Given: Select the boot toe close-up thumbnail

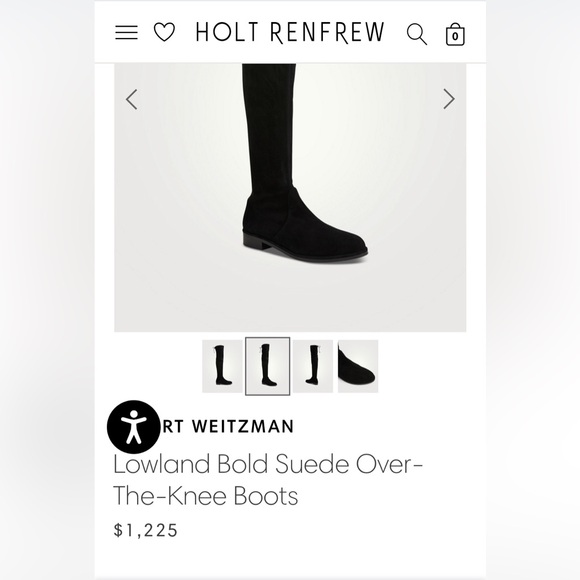Looking at the screenshot, I should click(358, 366).
